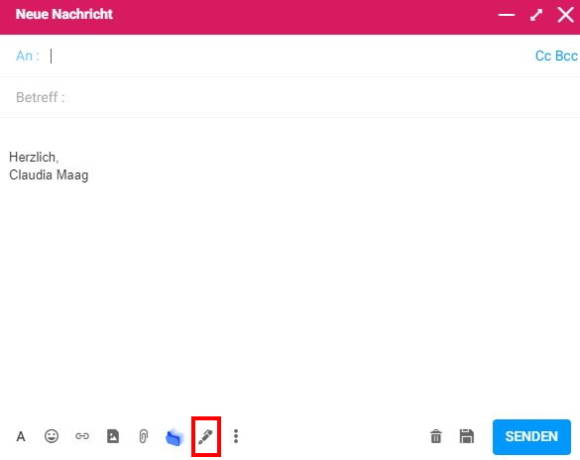Minimize the Neue Nachricht compose window
This screenshot has height=460, width=580.
coord(506,15)
